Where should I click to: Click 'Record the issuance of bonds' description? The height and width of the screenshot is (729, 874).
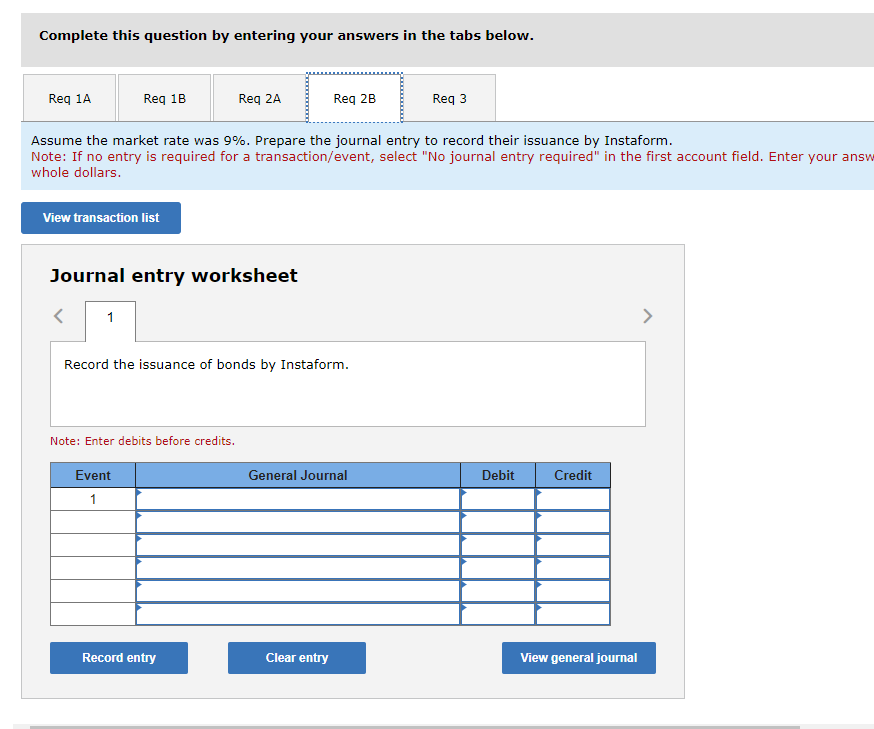(x=206, y=364)
